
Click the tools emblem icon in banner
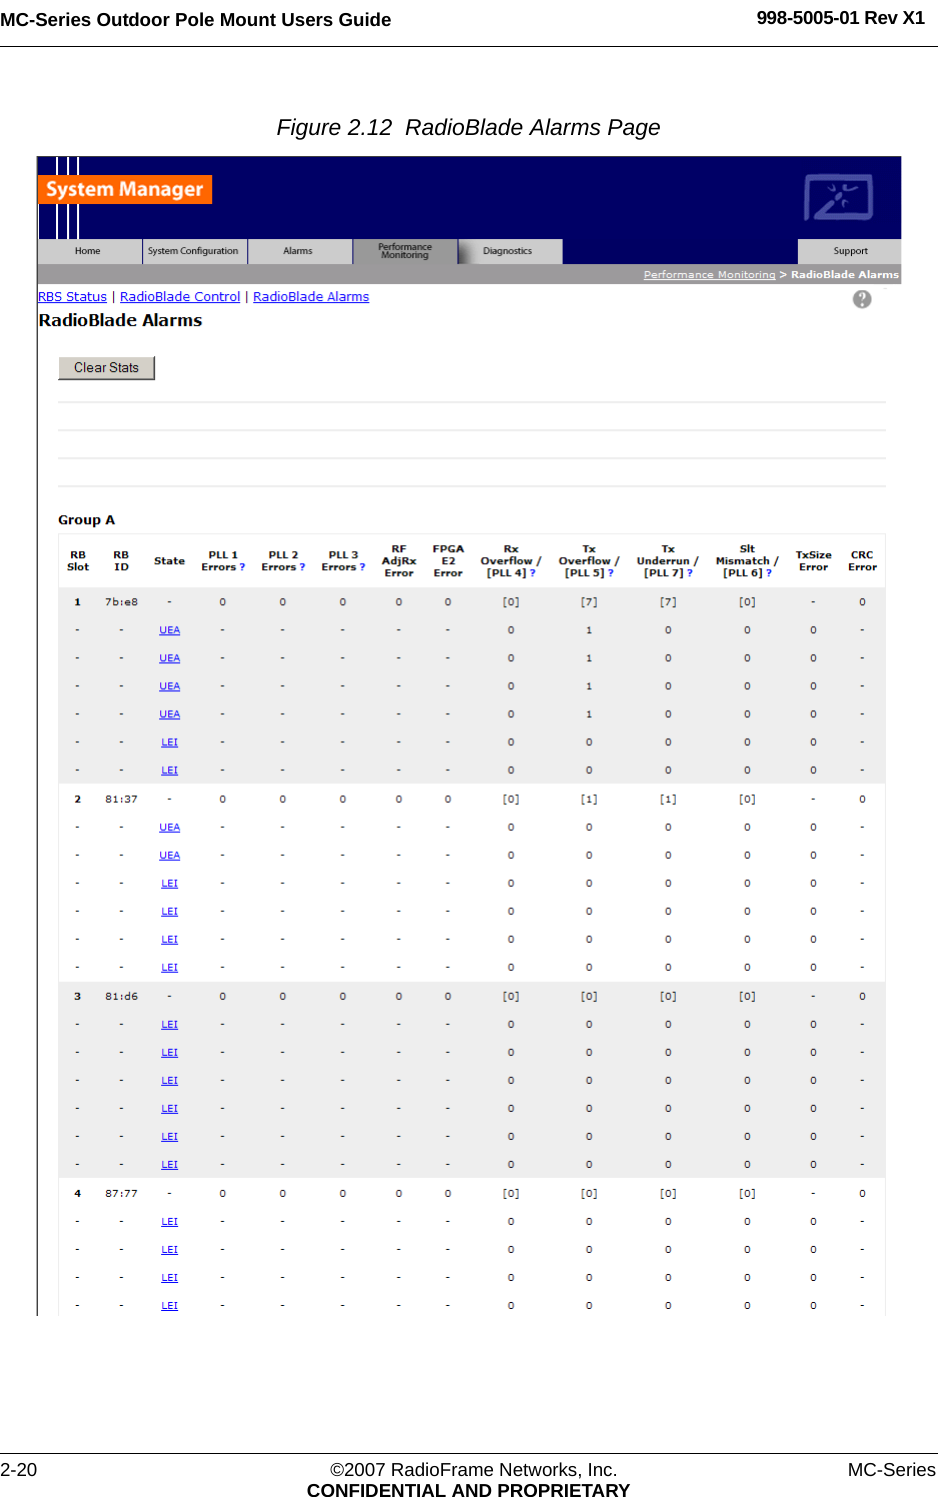838,197
